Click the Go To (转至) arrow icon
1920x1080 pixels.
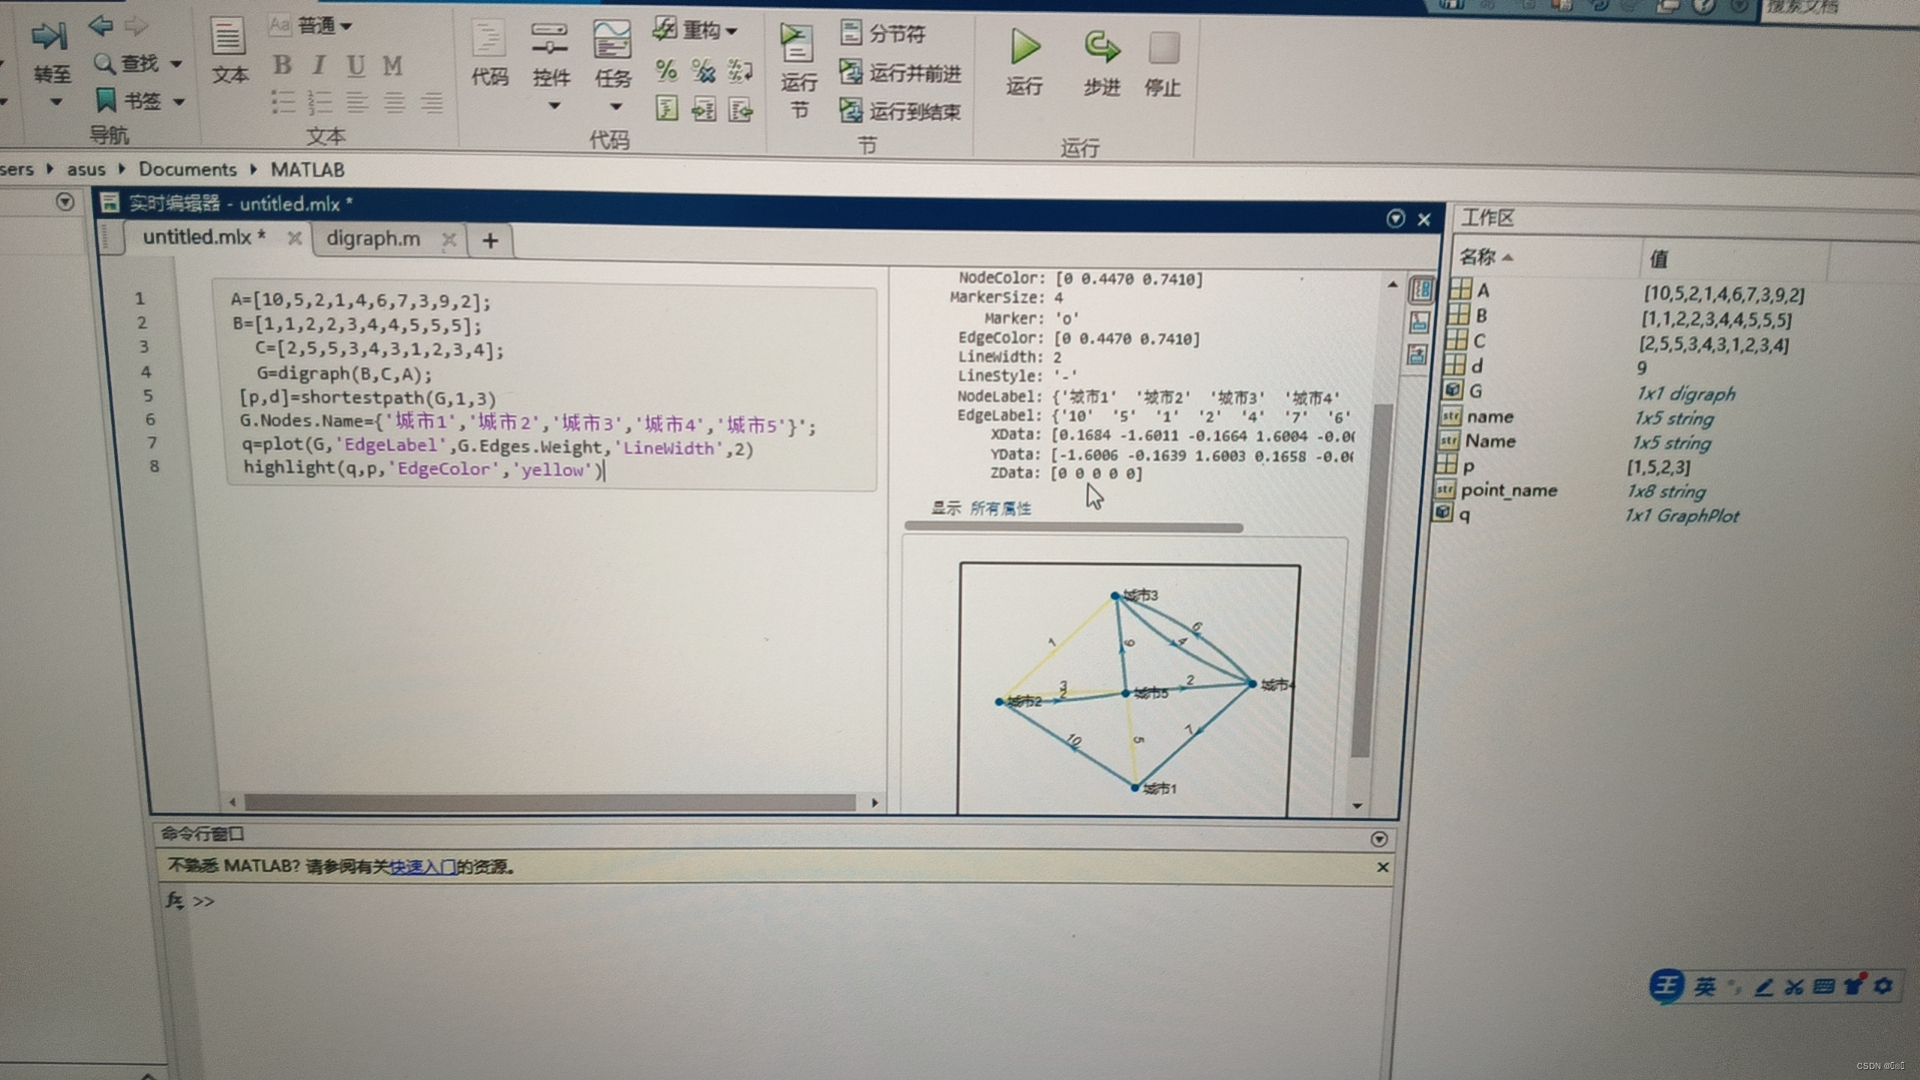click(49, 38)
